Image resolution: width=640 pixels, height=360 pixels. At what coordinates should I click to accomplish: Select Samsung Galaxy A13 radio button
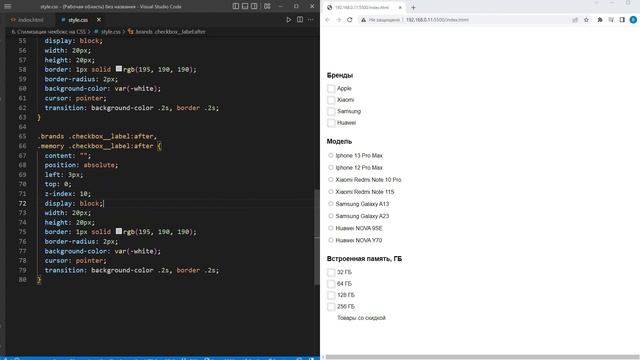coord(331,204)
